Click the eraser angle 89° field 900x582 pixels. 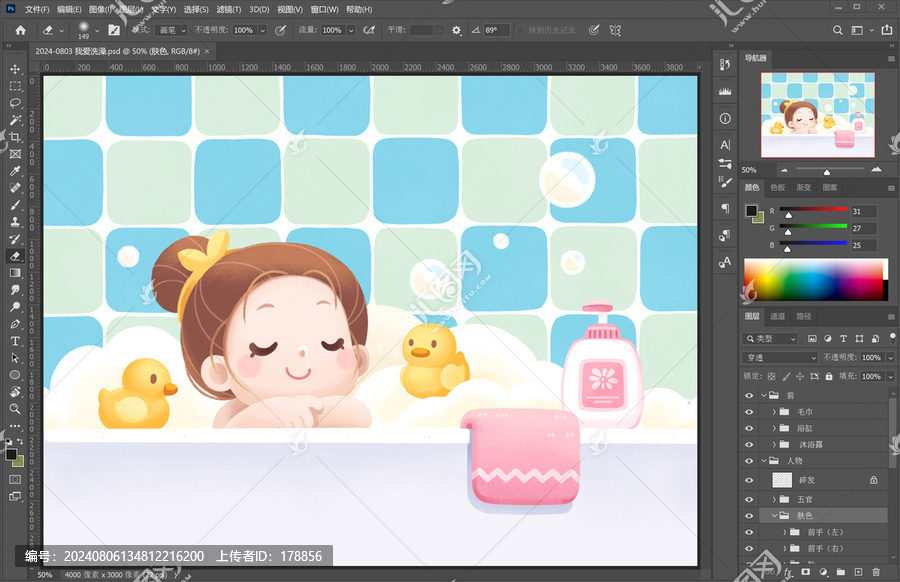point(496,30)
